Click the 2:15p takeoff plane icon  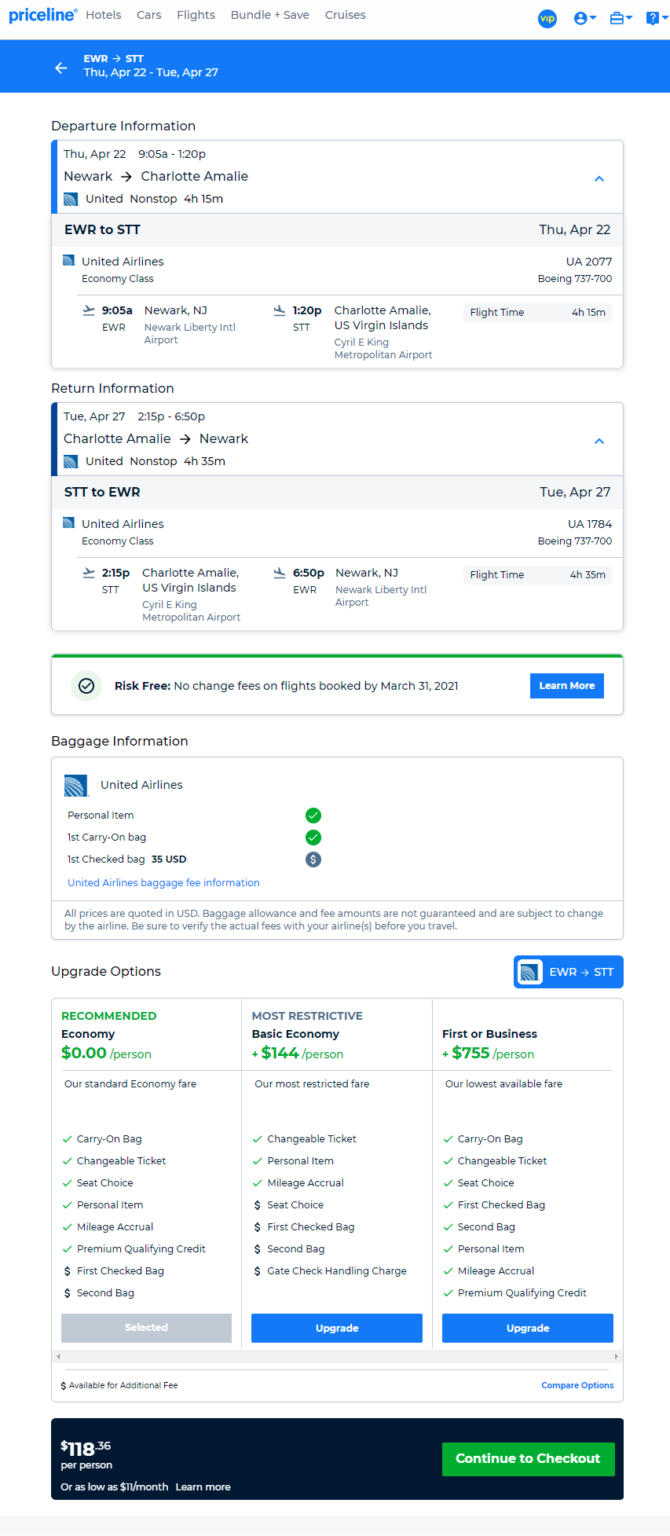pyautogui.click(x=89, y=573)
